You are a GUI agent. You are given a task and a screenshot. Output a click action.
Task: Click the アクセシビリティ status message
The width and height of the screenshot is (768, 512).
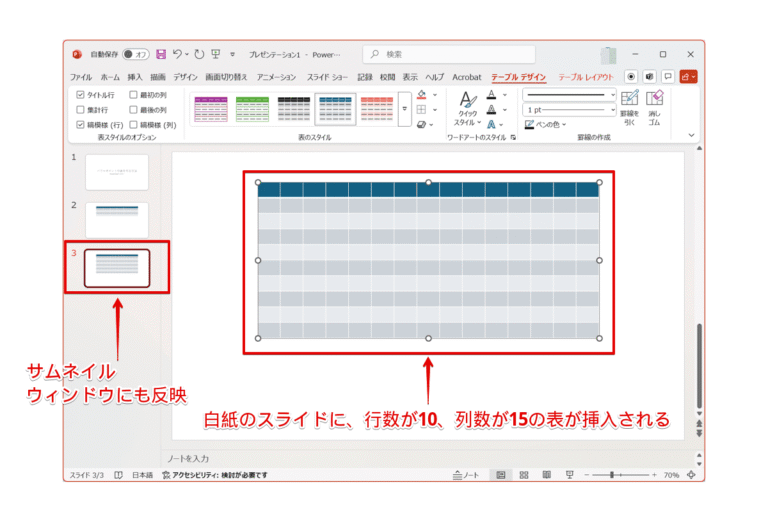pyautogui.click(x=215, y=475)
